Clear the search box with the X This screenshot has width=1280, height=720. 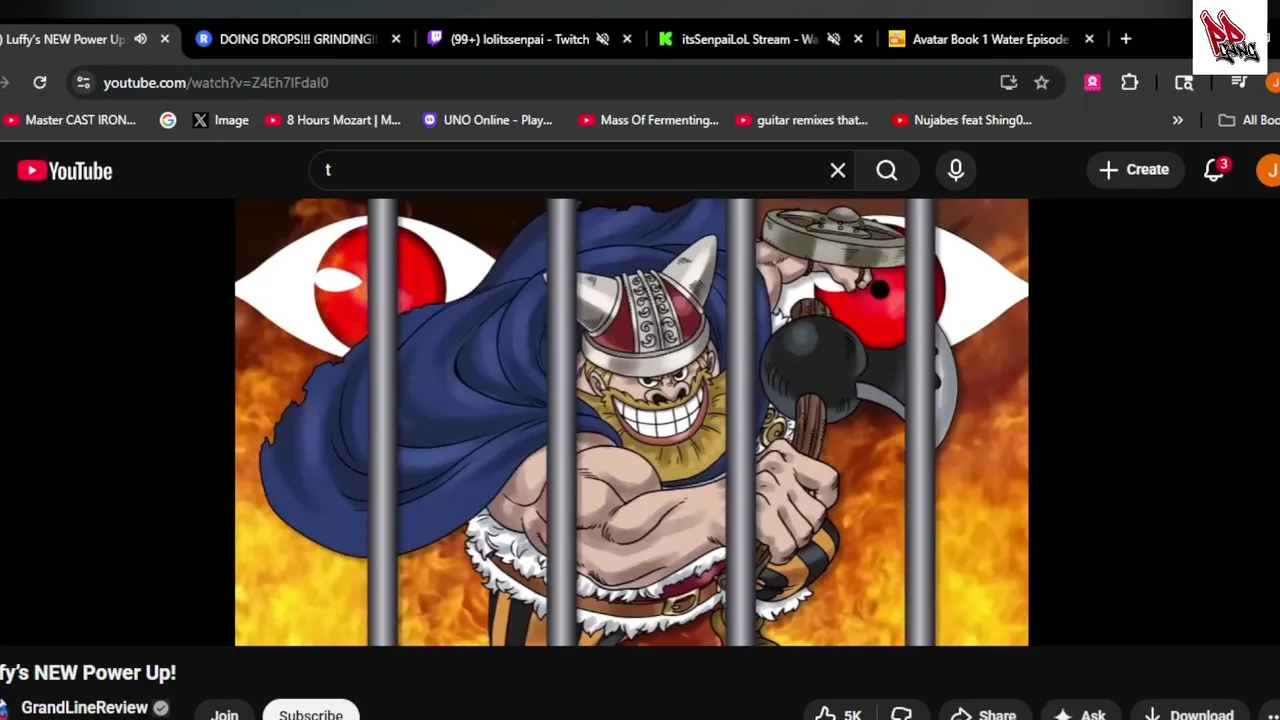coord(838,170)
